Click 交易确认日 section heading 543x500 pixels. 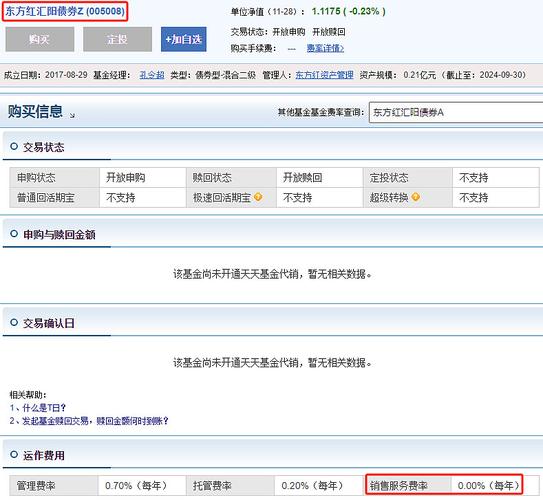click(x=49, y=323)
